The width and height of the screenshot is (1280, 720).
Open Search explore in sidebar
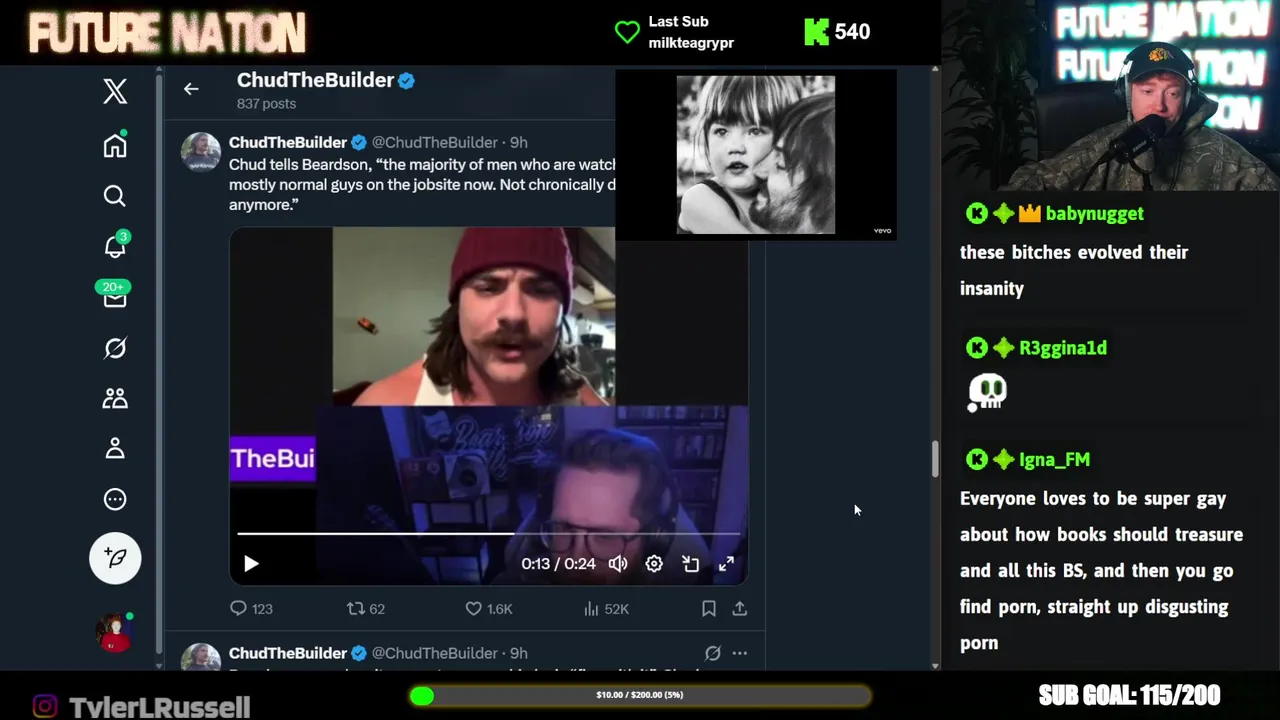pos(115,196)
